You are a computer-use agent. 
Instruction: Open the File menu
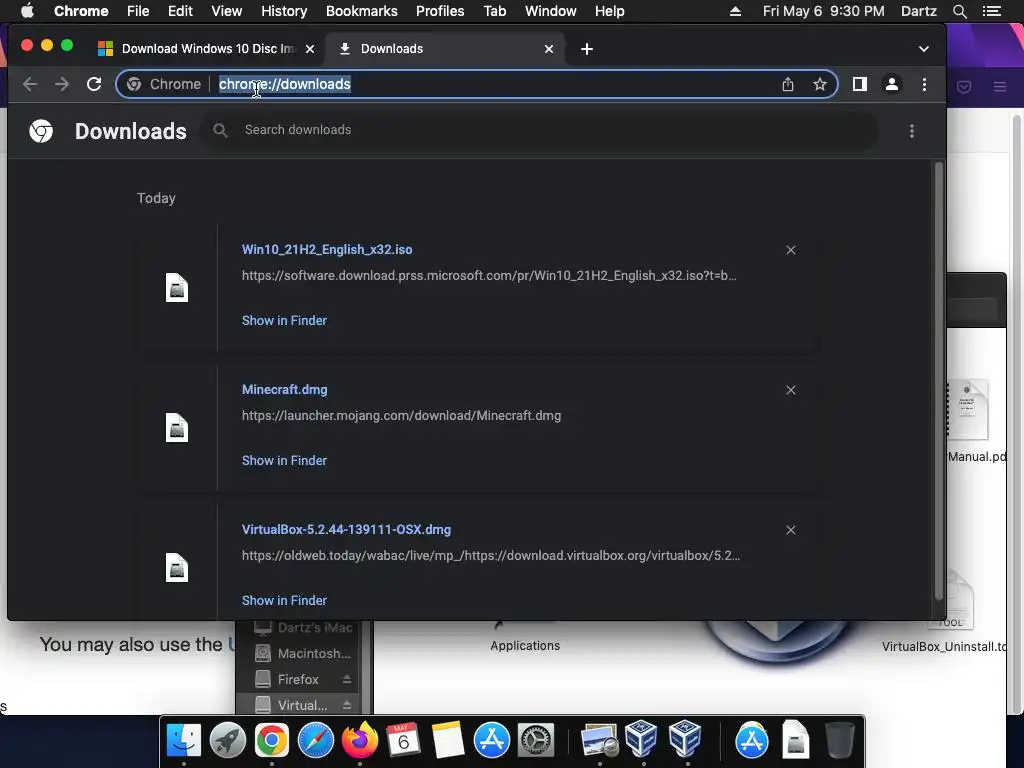click(138, 11)
